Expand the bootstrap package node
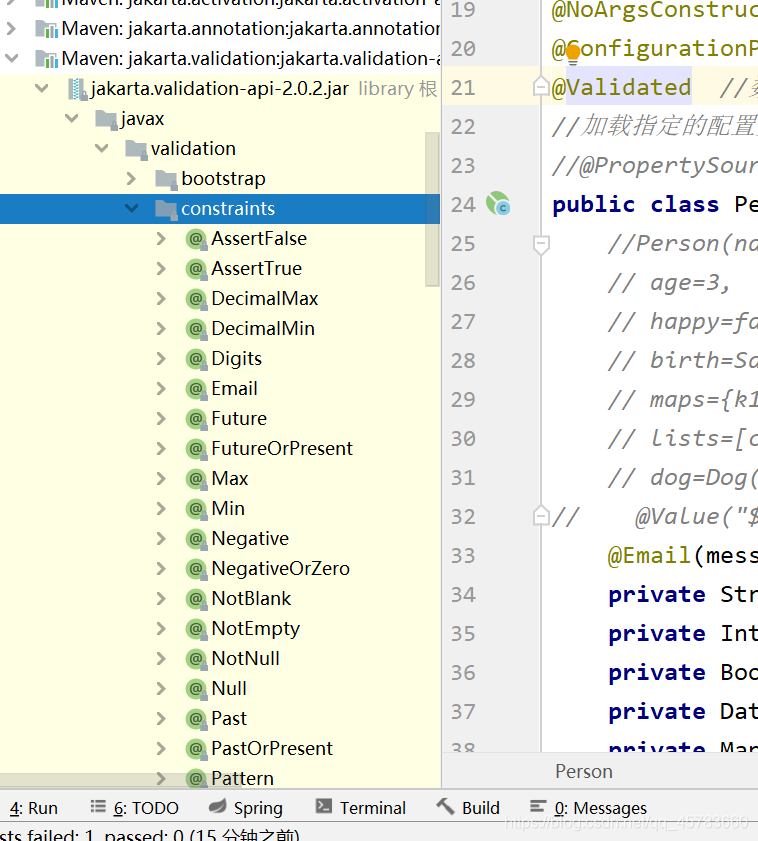Screen dimensions: 758x841 (131, 179)
